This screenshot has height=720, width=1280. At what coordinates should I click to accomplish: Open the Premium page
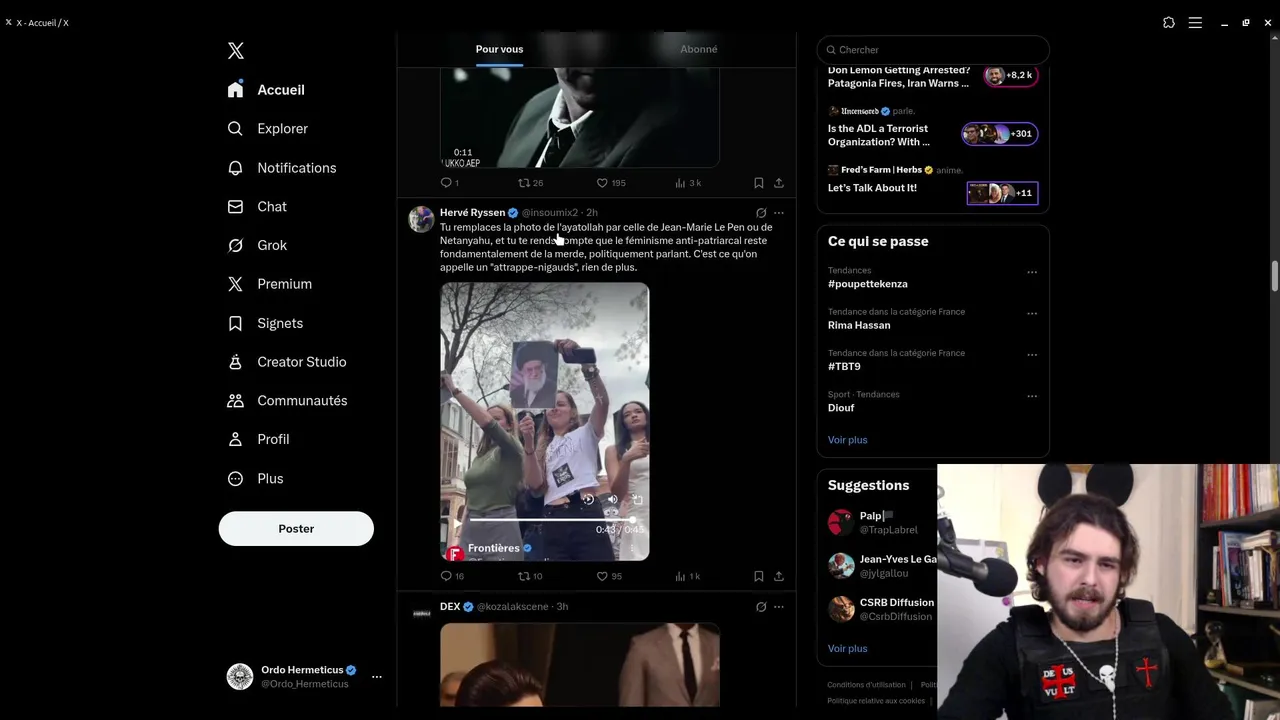pos(269,284)
